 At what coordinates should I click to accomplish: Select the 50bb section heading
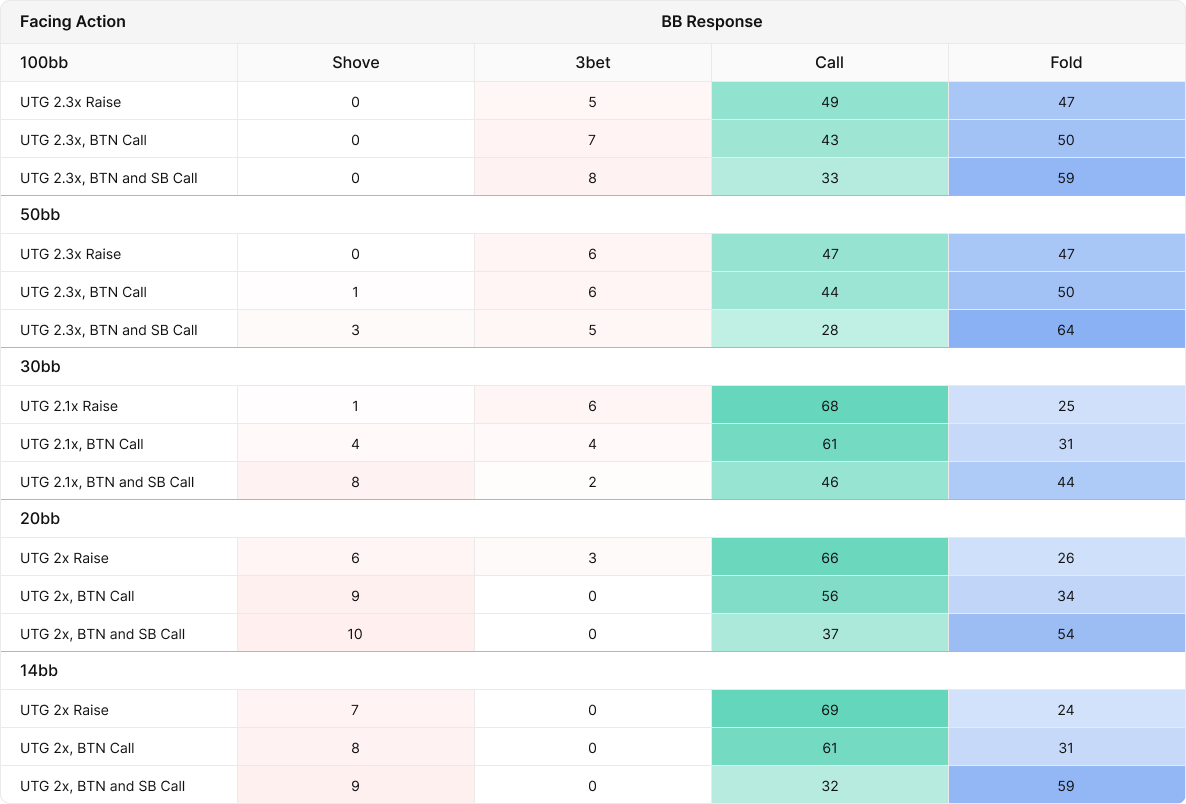click(41, 214)
